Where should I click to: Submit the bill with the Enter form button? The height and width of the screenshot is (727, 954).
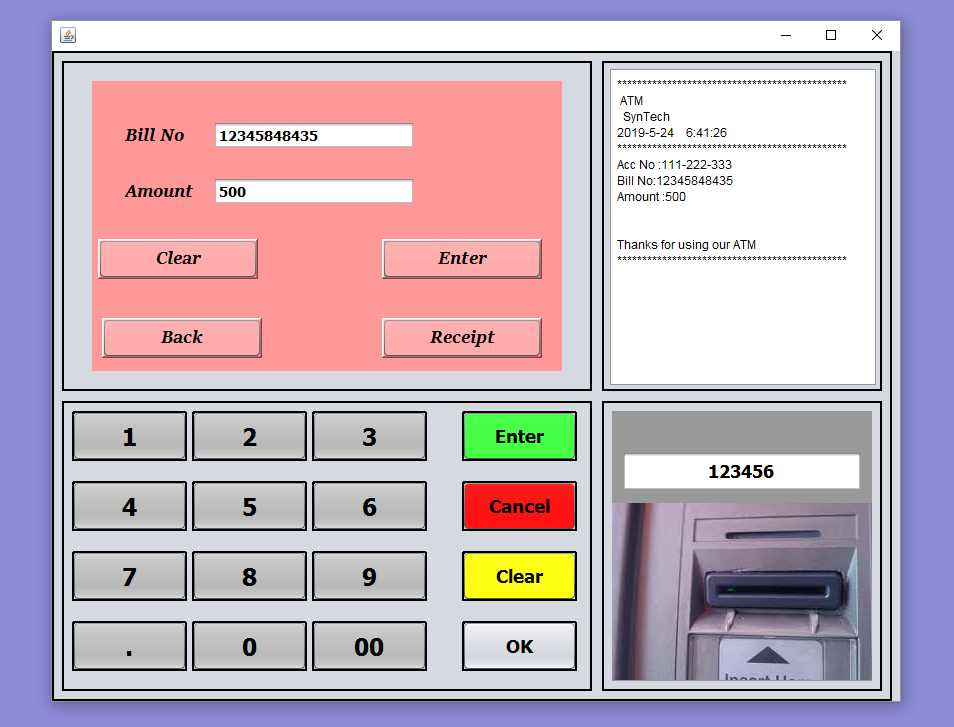[x=461, y=258]
